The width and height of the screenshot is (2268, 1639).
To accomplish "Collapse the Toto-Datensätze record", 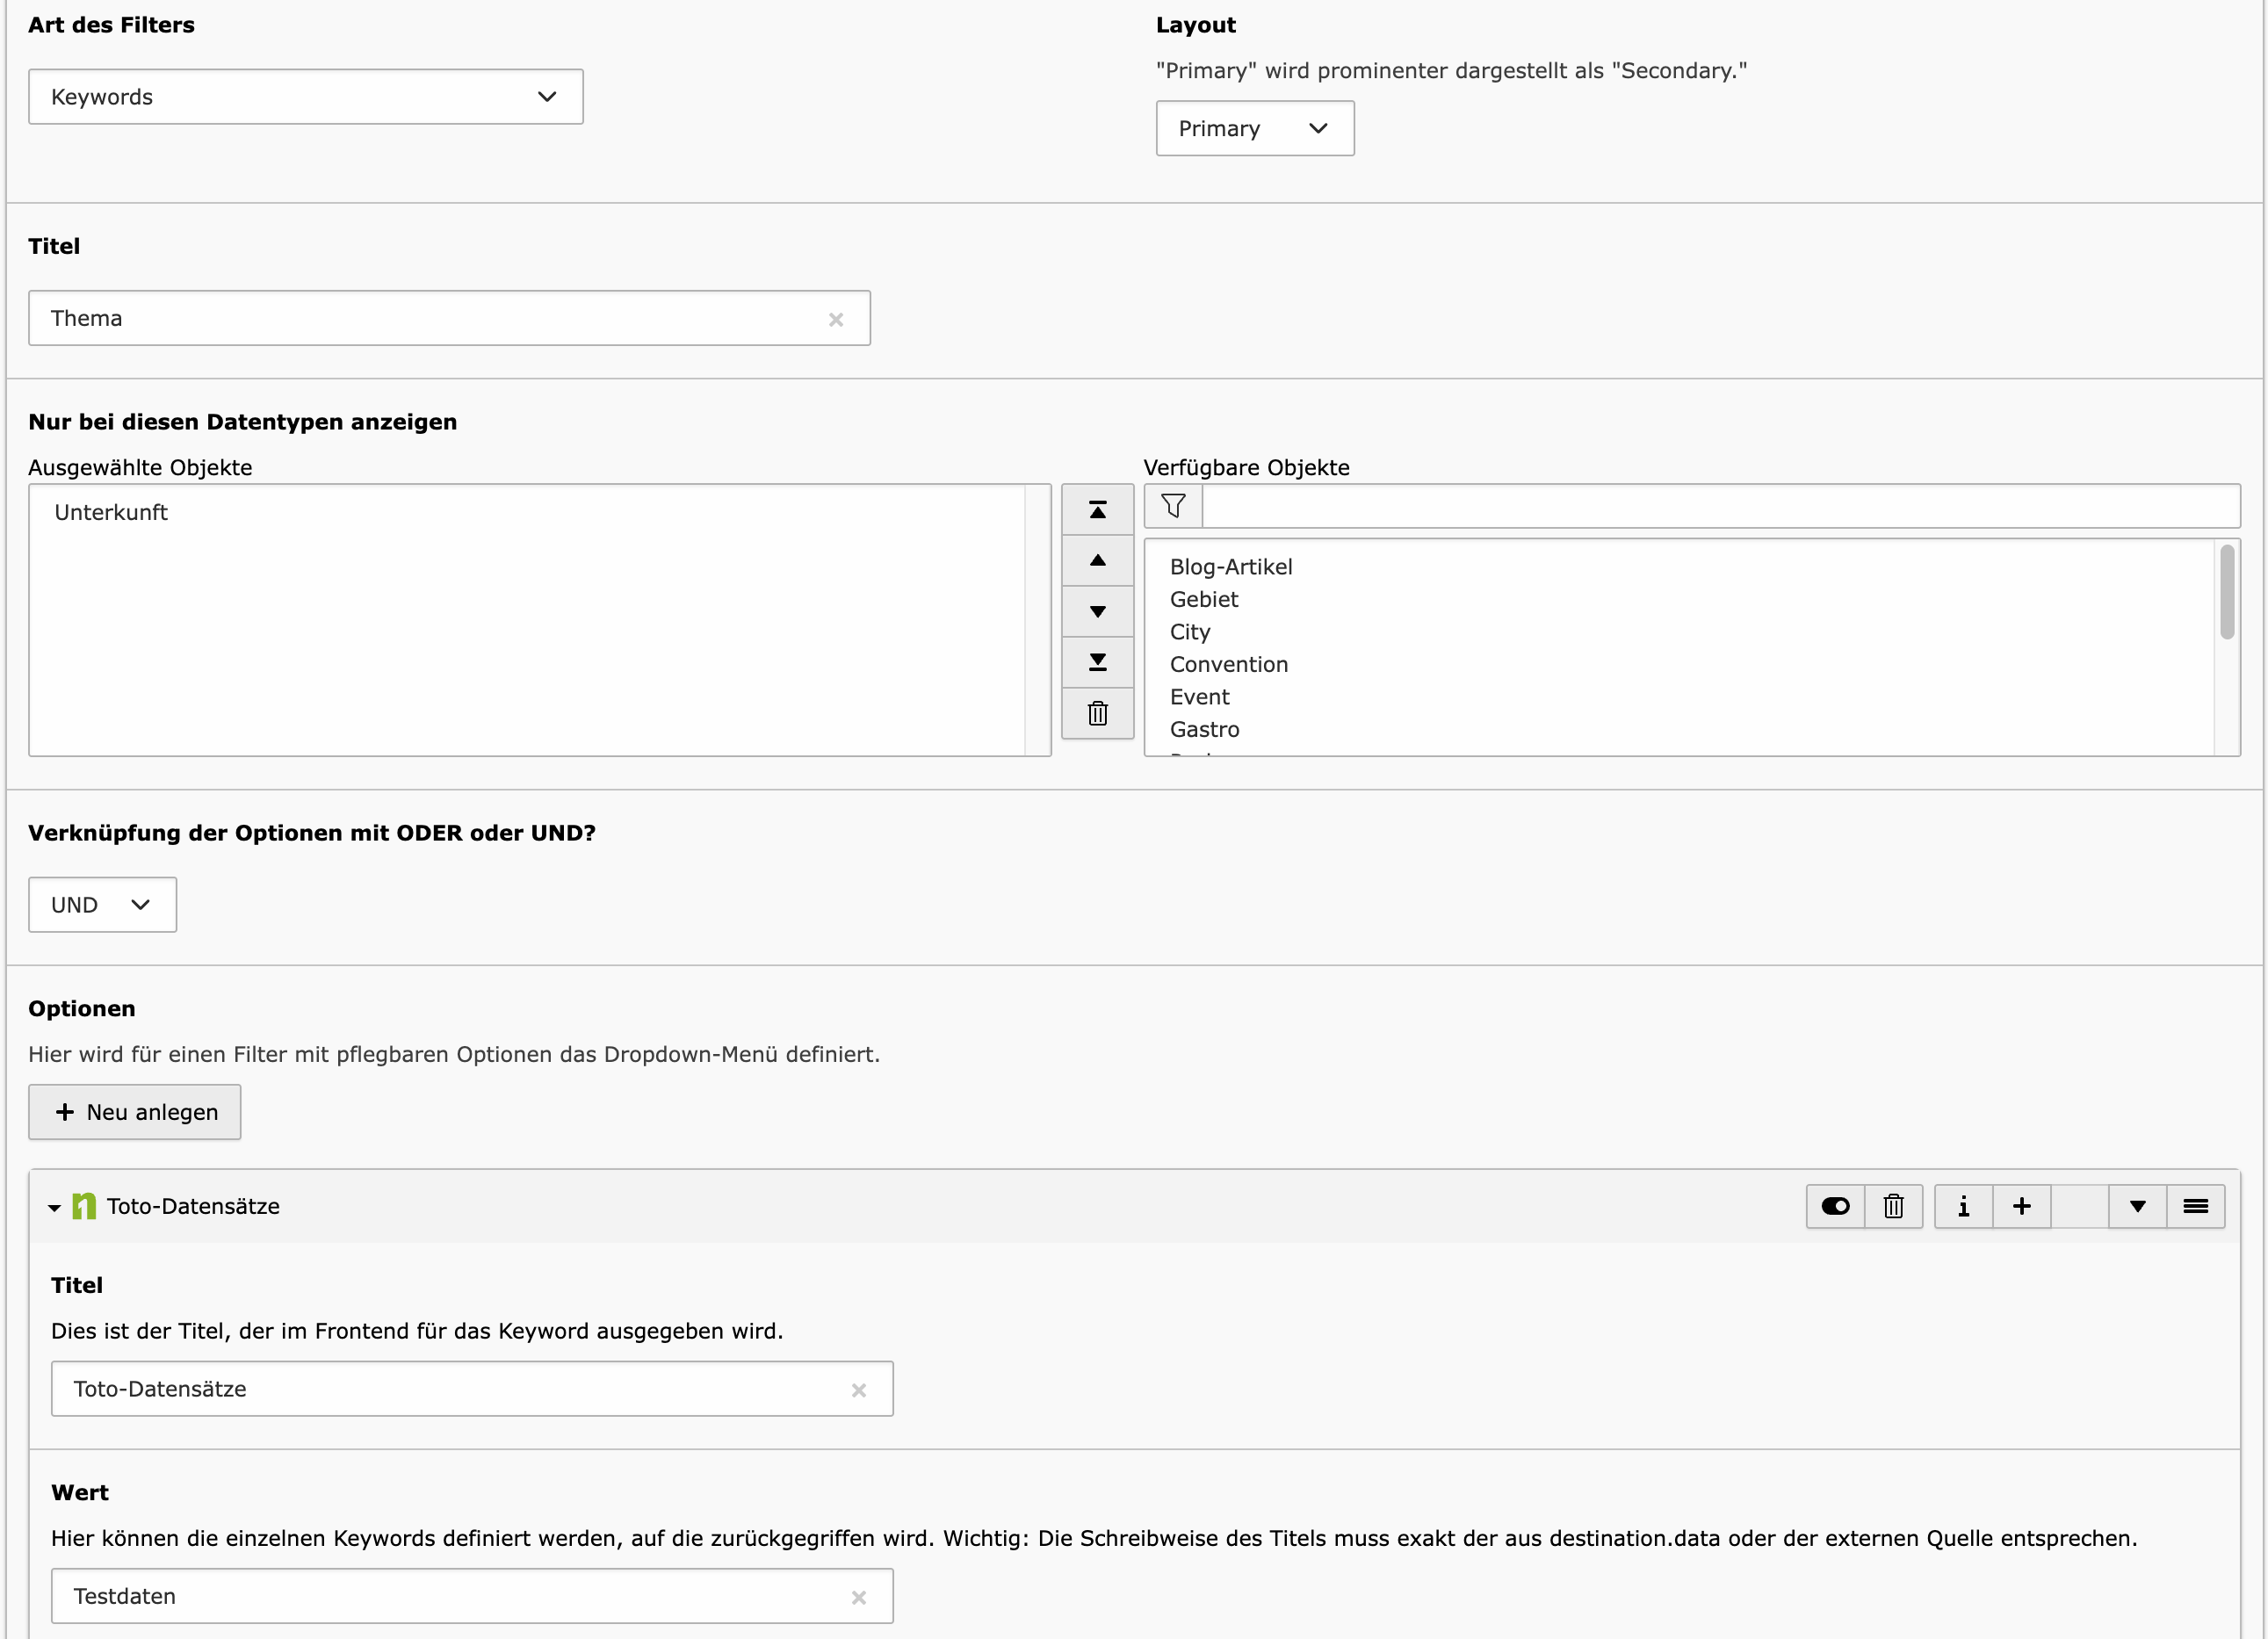I will (55, 1207).
